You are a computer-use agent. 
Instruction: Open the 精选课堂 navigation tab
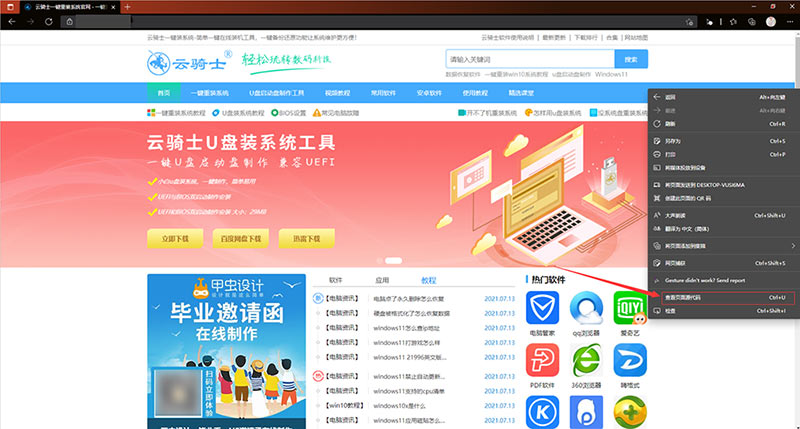[x=521, y=93]
